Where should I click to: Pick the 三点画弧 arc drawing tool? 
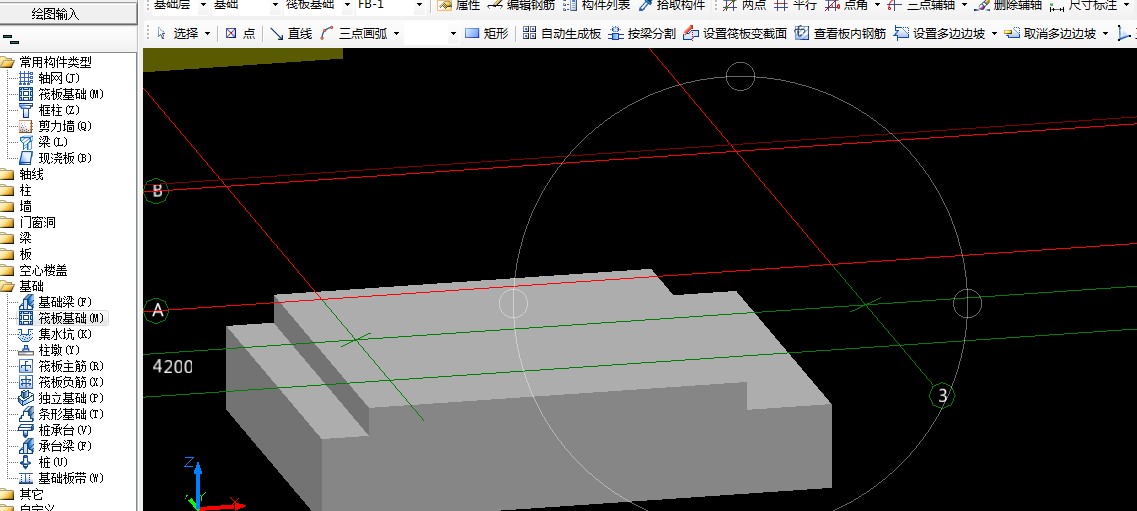click(354, 33)
